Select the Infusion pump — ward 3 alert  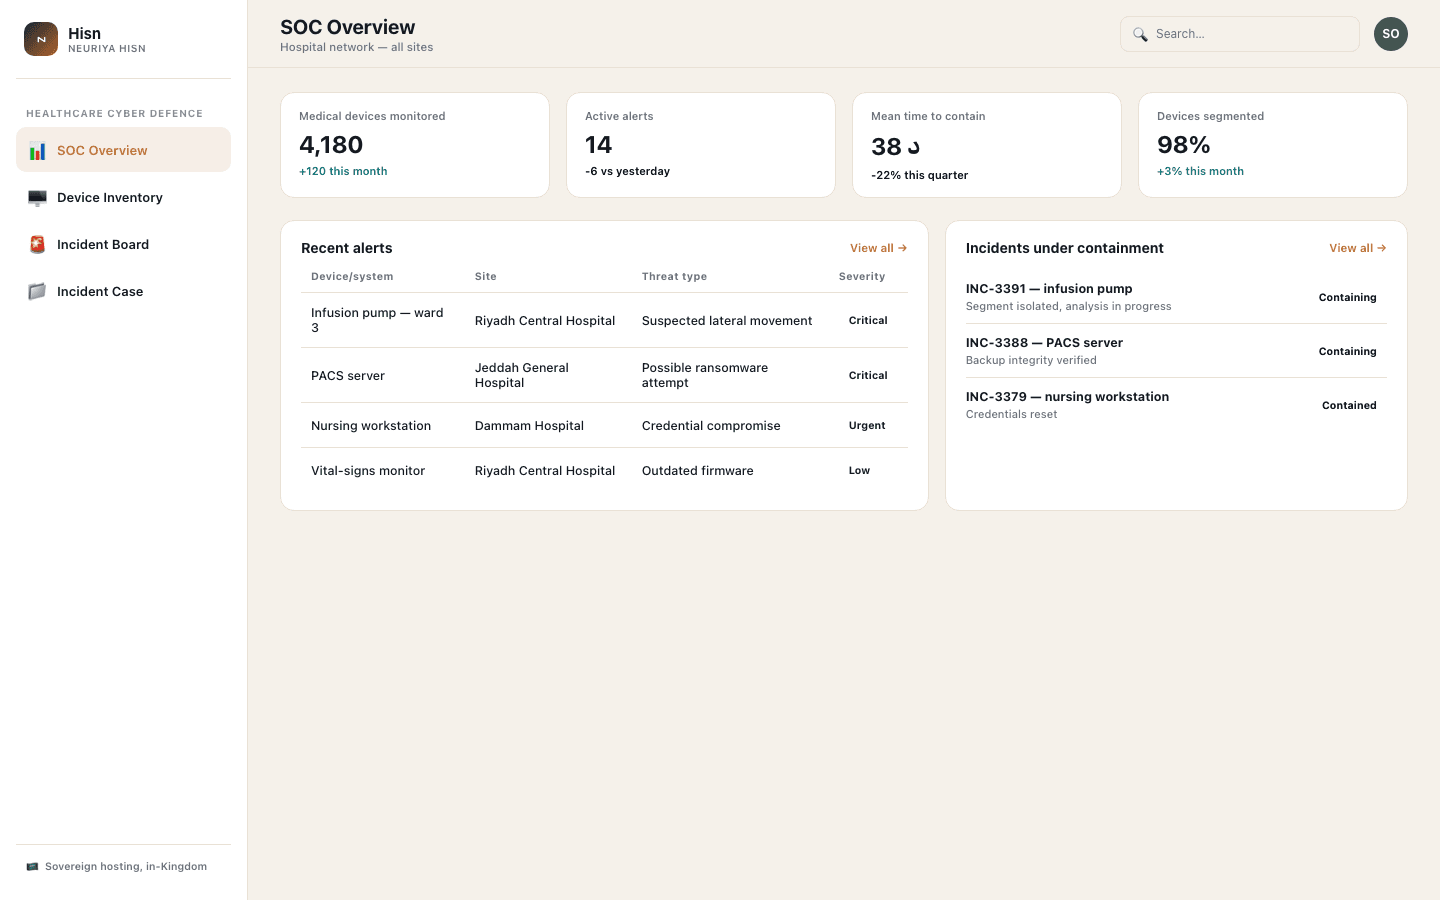click(x=604, y=320)
